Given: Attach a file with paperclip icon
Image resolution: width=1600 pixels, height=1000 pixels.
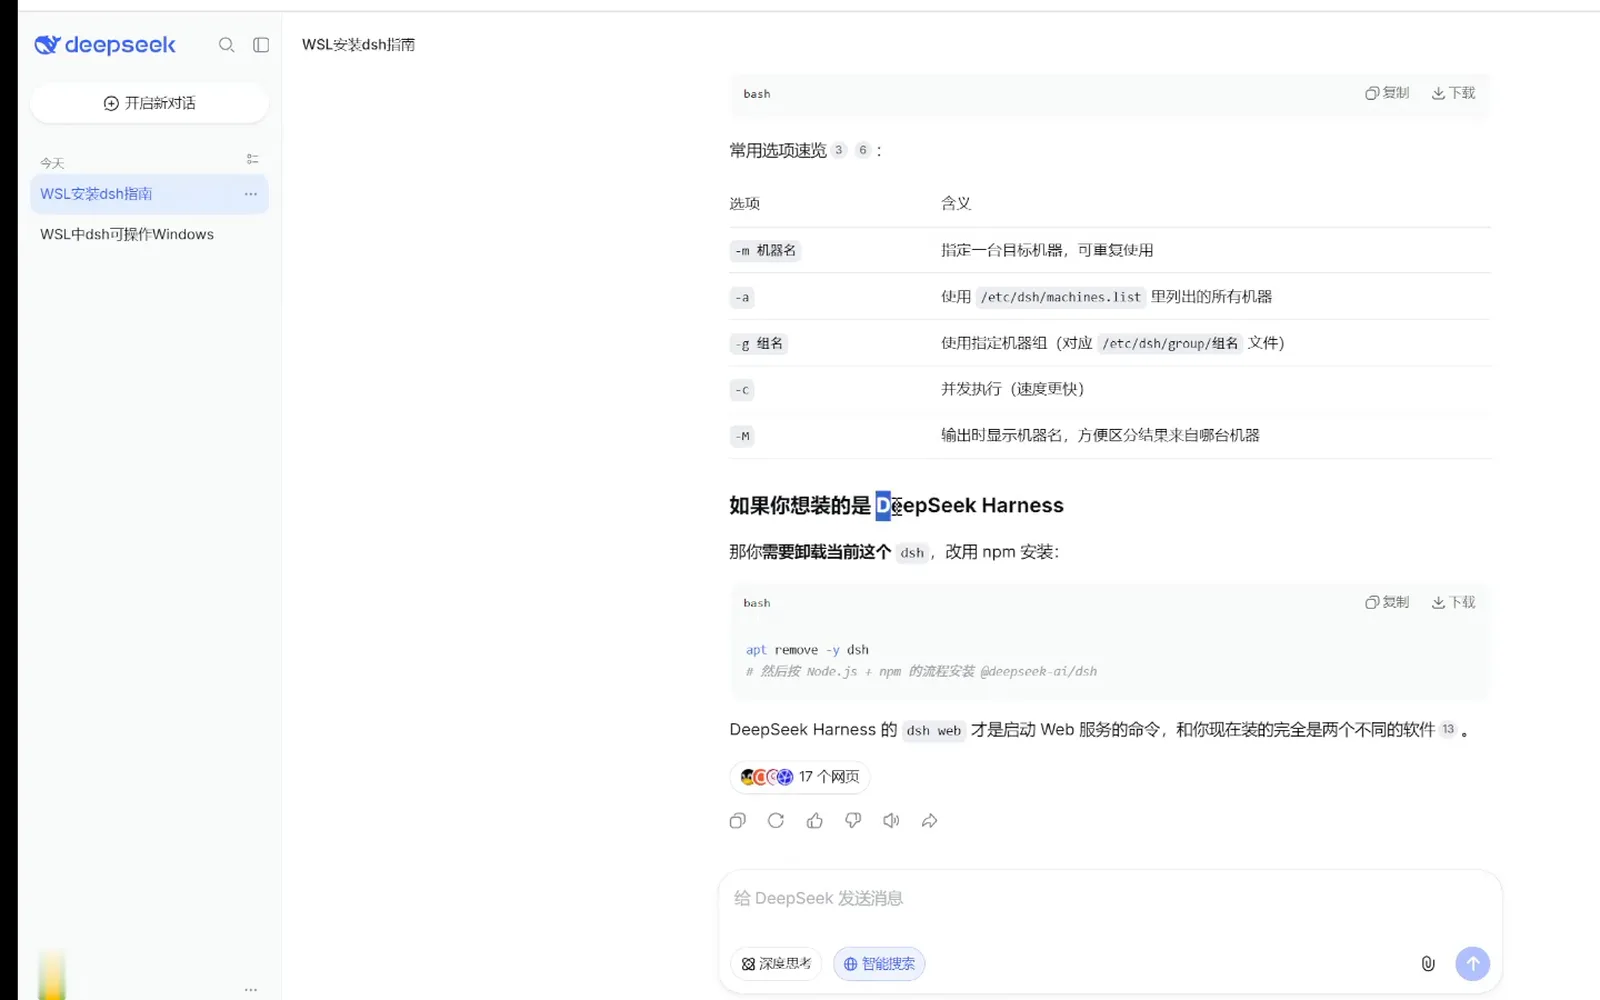Looking at the screenshot, I should (1428, 964).
